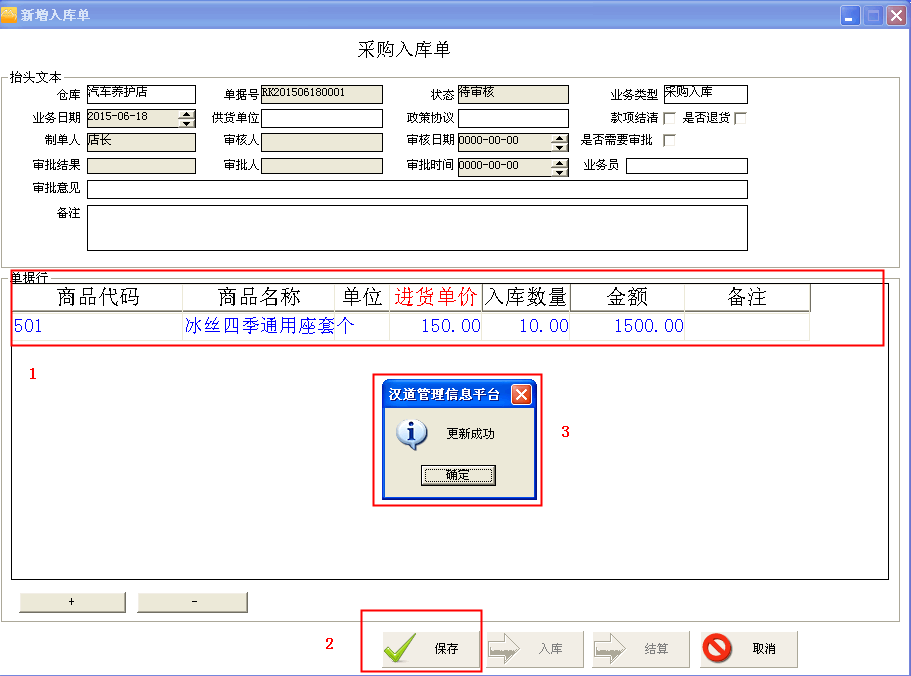
Task: Select product code cell 501
Action: pos(98,326)
